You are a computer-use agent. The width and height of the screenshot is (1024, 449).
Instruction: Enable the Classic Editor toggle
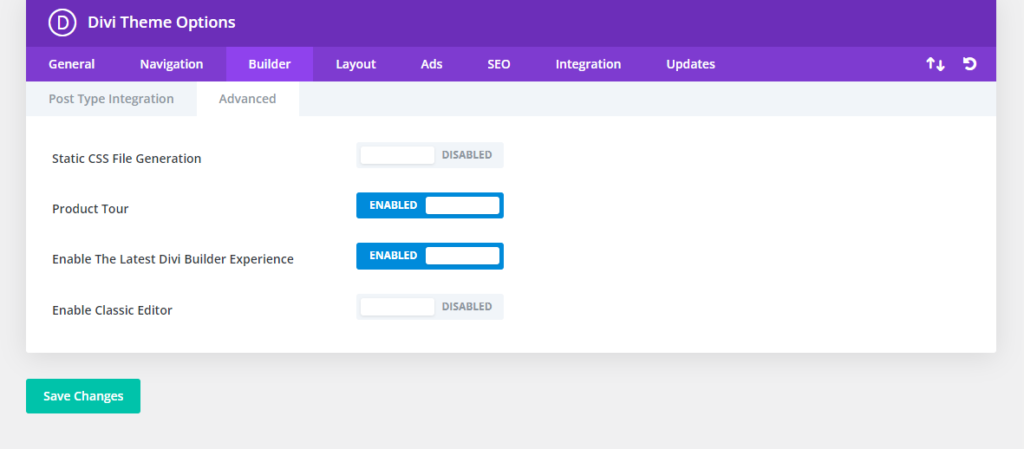pyautogui.click(x=430, y=307)
